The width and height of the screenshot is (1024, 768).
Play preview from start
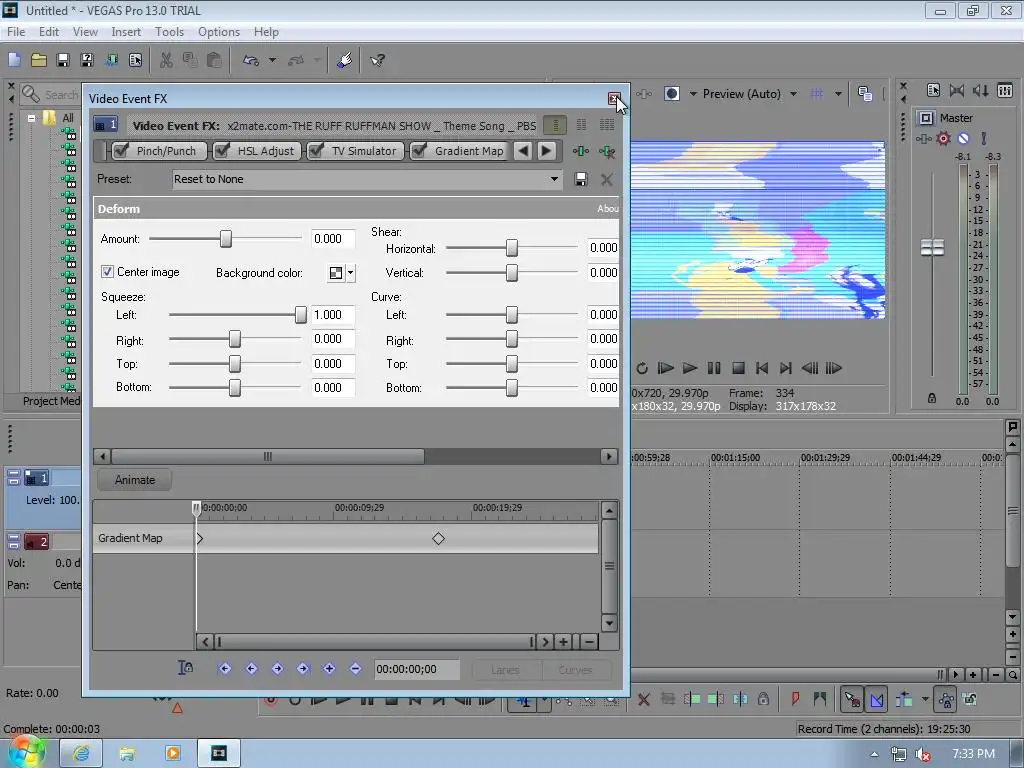[x=665, y=368]
